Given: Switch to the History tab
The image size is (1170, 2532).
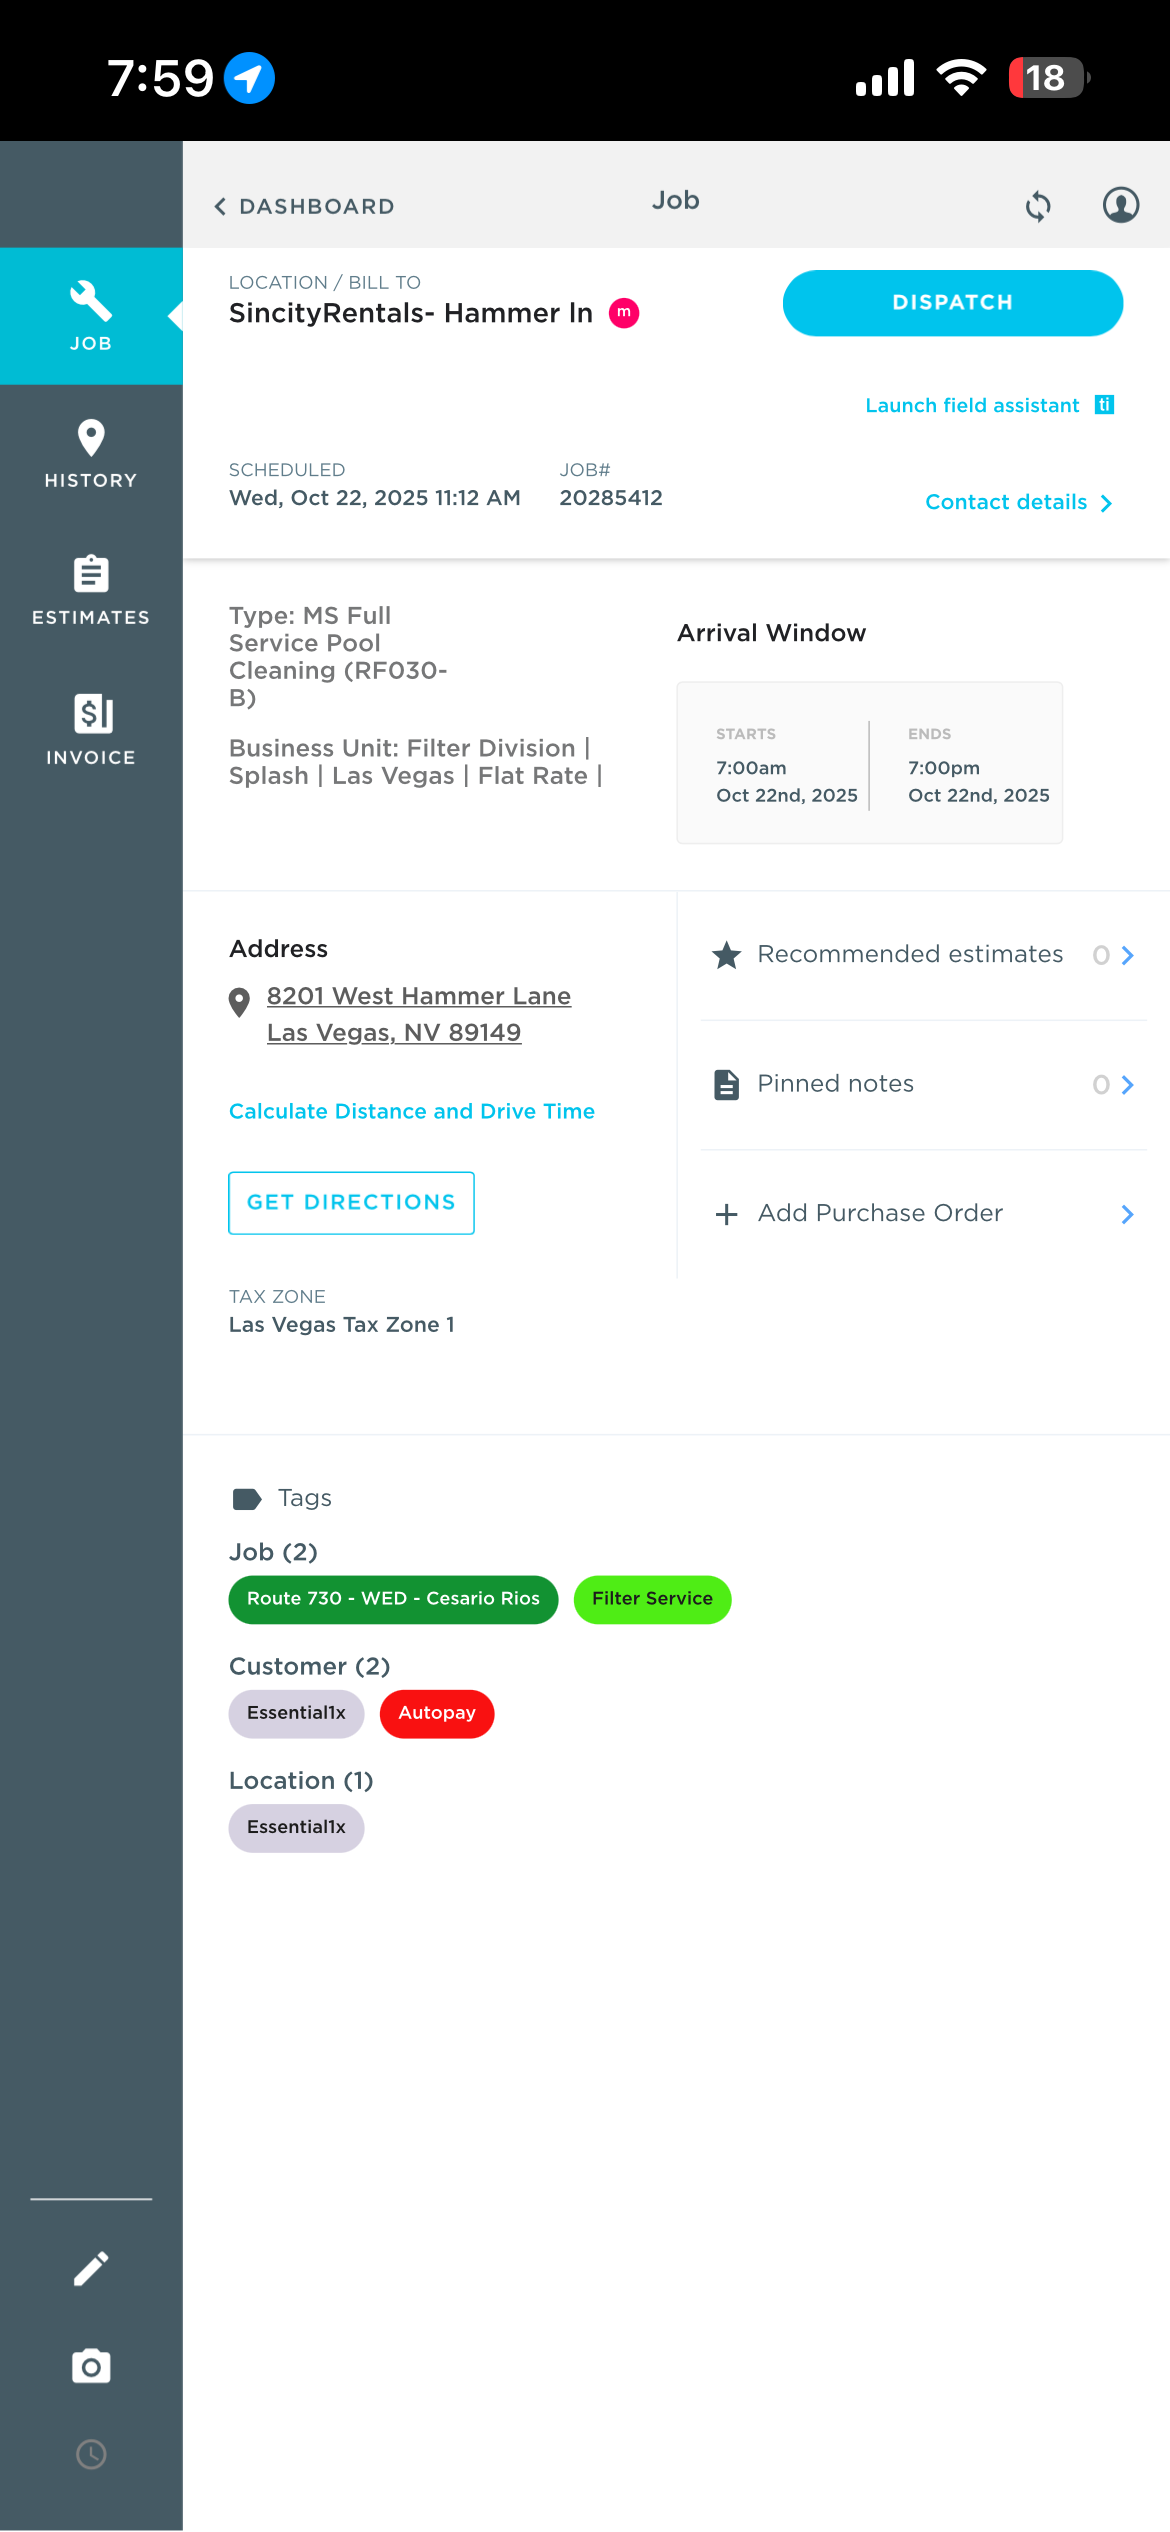Looking at the screenshot, I should pyautogui.click(x=91, y=453).
